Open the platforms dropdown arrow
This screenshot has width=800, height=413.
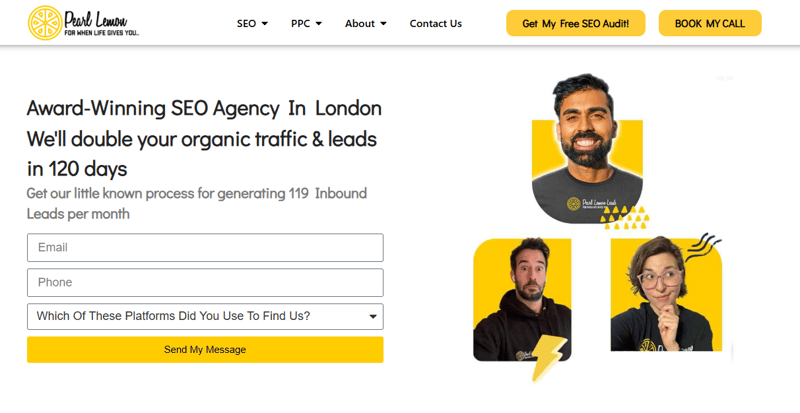(x=373, y=317)
